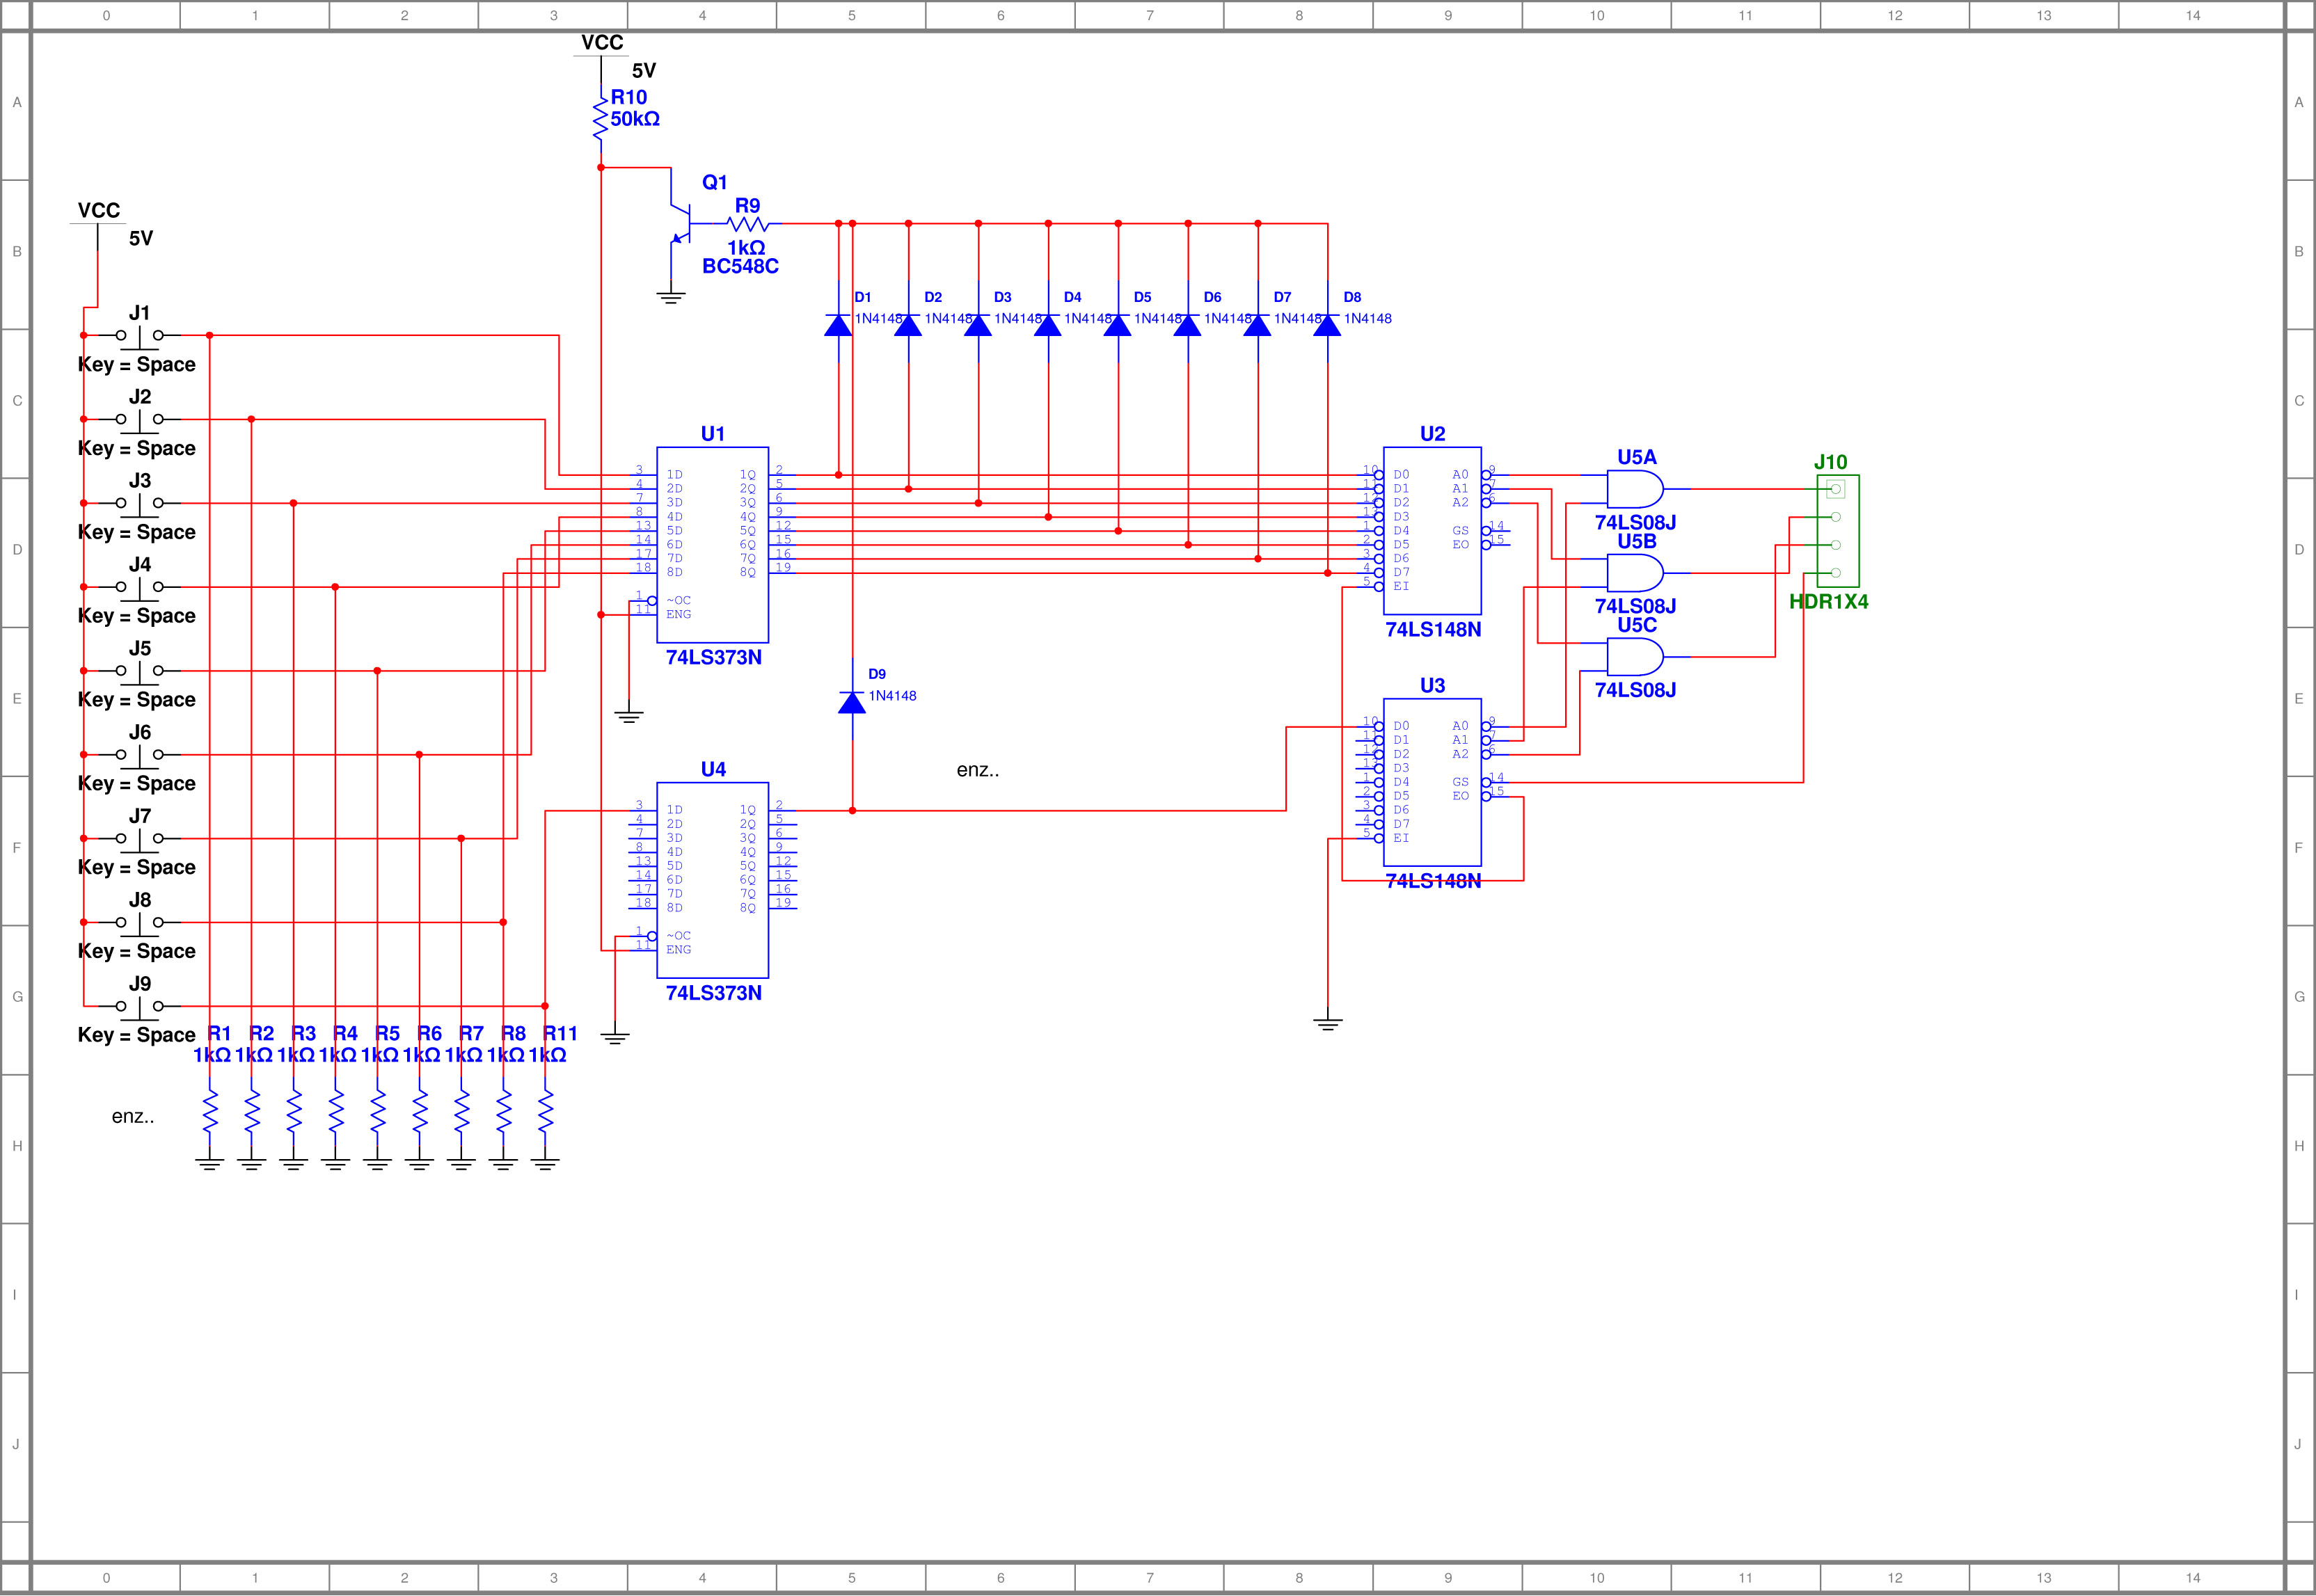2316x1596 pixels.
Task: Select the U5C AND gate symbol
Action: point(1634,657)
